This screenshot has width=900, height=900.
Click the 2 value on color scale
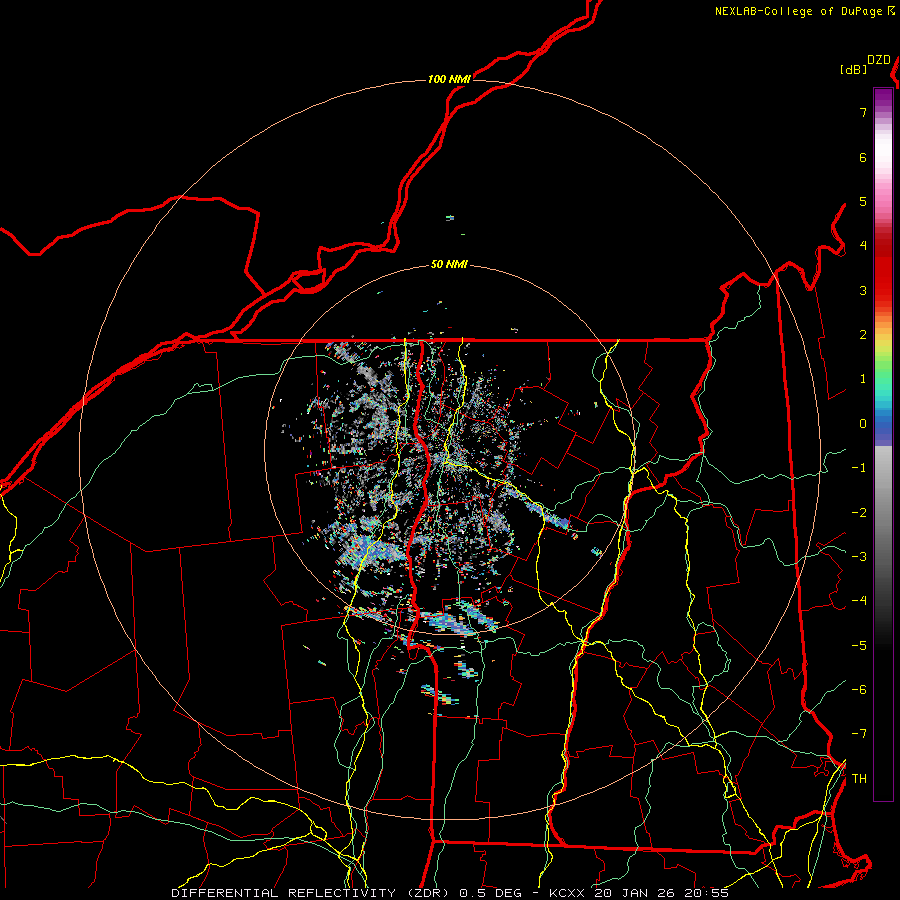[x=863, y=335]
